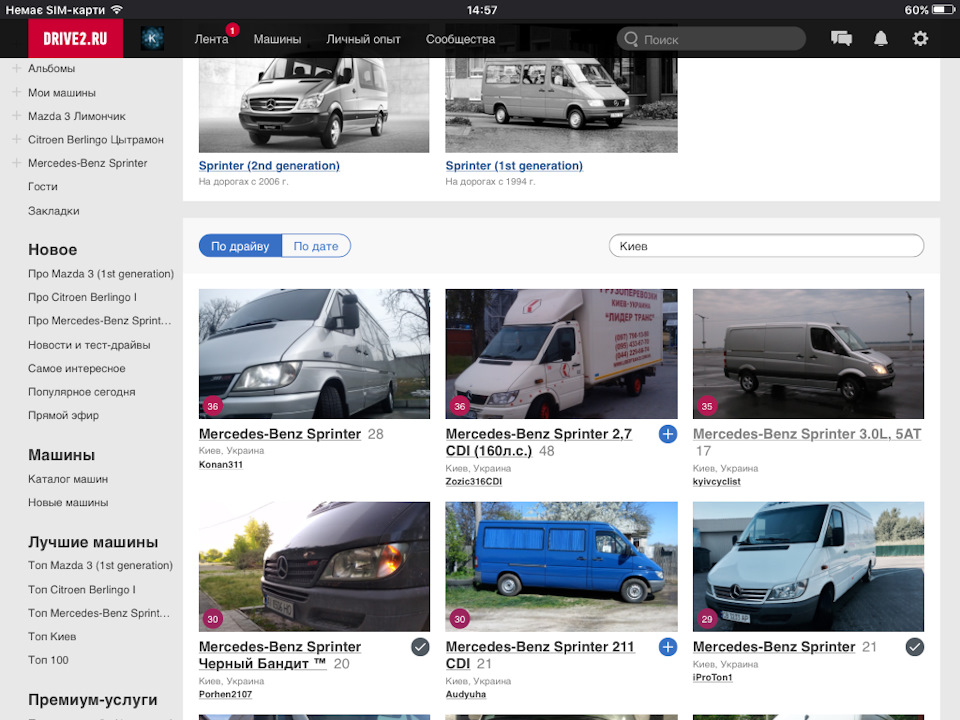
Task: Open Закладки in sidebar
Action: pos(54,211)
